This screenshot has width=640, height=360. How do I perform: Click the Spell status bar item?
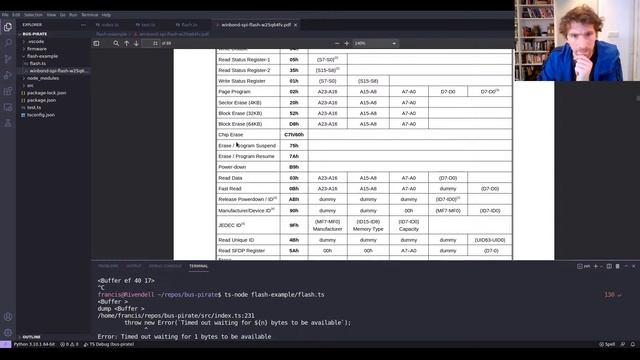[x=607, y=344]
